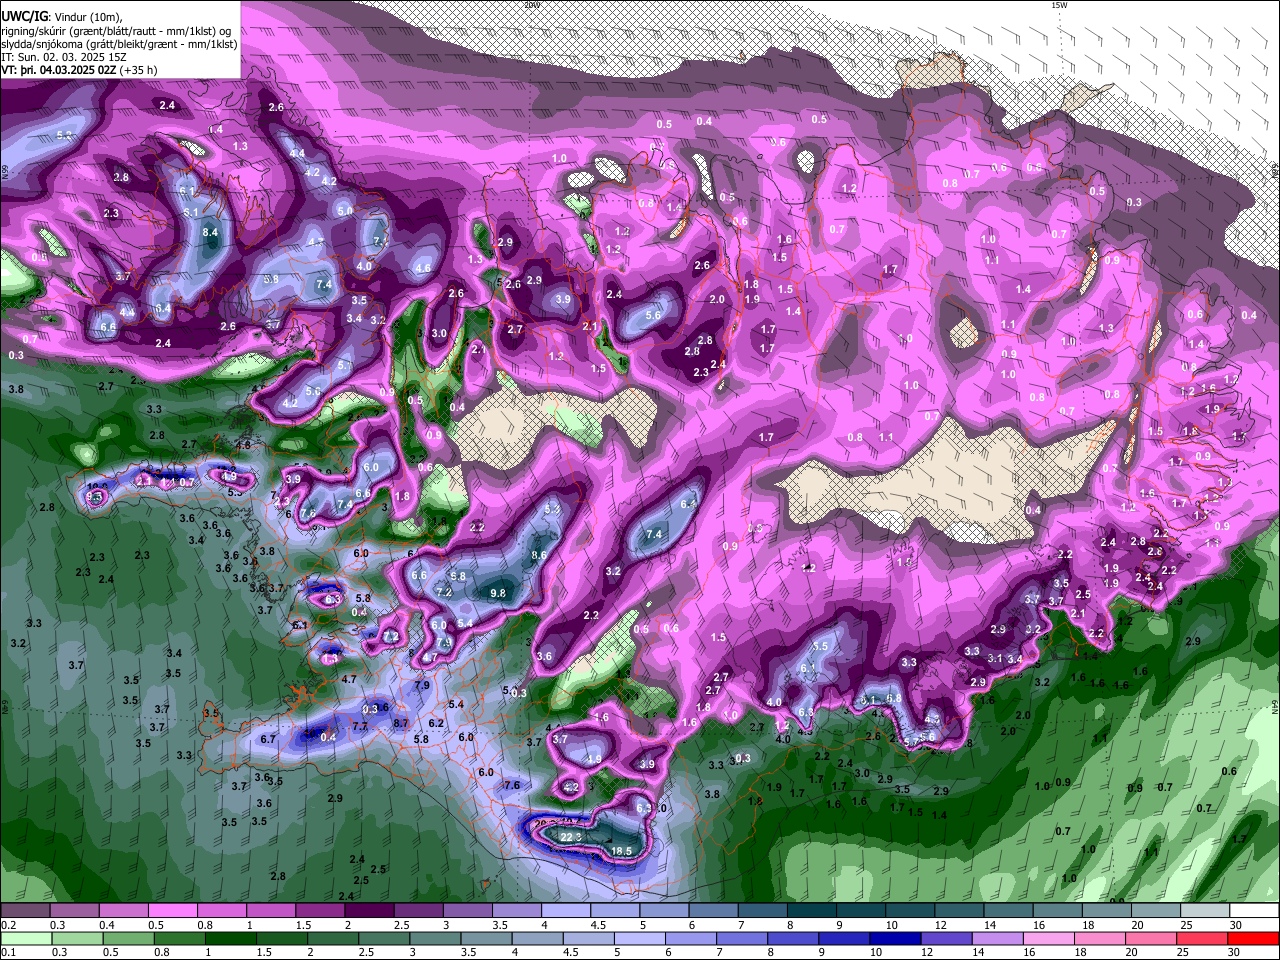1280x960 pixels.
Task: Click the upper legend swatch between 0.2 and 0.3
Action: pyautogui.click(x=25, y=911)
